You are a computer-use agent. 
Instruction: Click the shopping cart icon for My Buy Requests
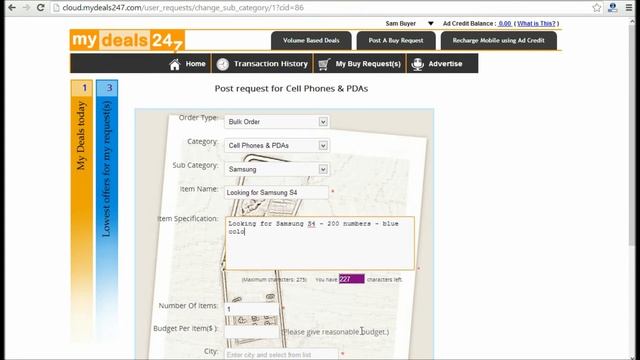click(x=324, y=64)
